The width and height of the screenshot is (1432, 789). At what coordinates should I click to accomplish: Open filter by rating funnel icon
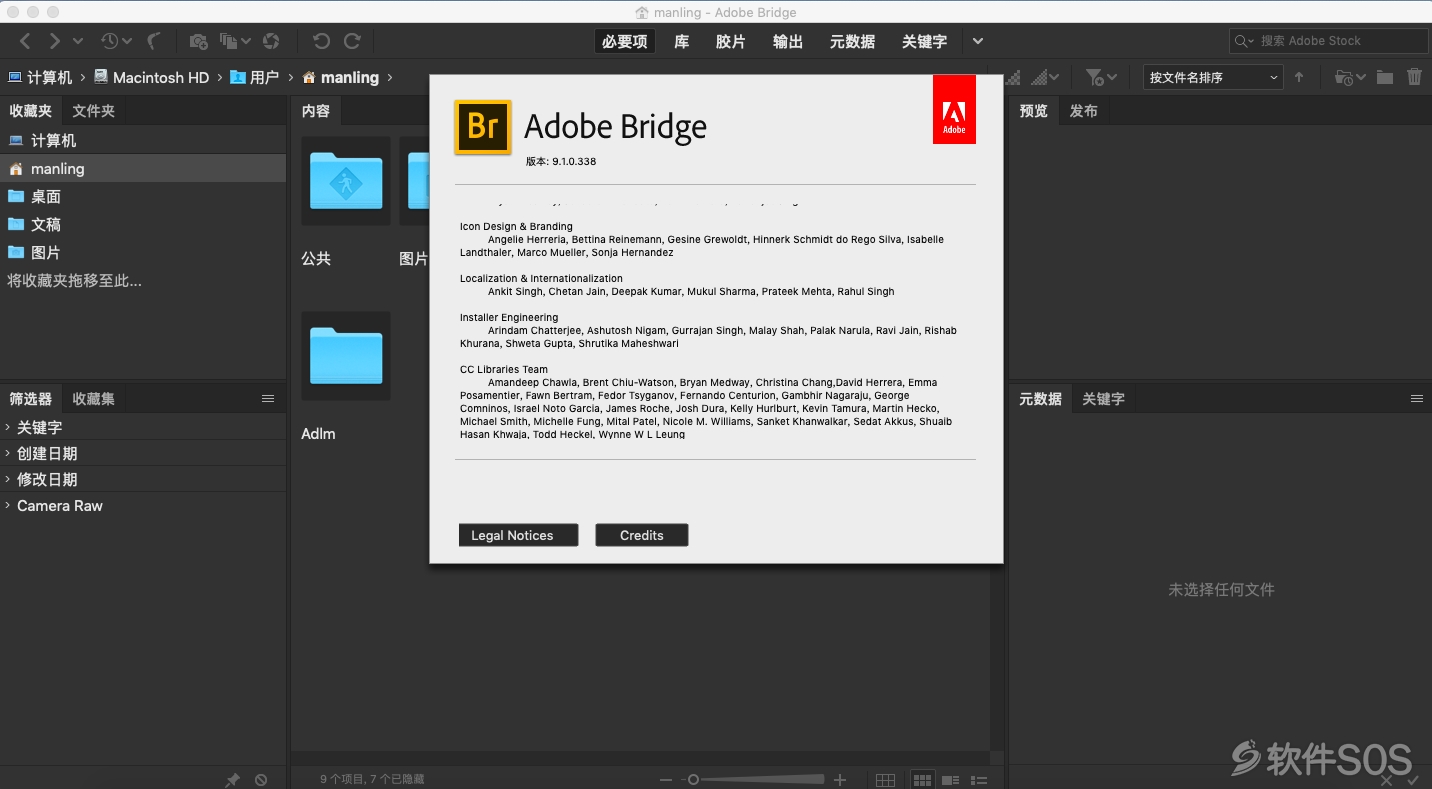(1101, 77)
